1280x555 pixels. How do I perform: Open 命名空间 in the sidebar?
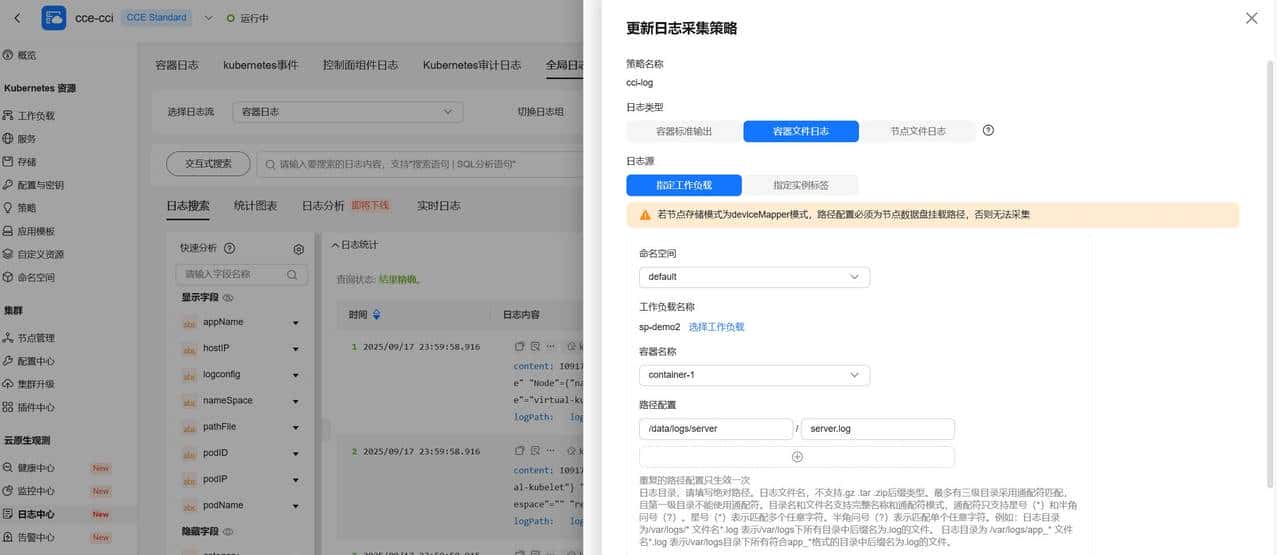36,278
